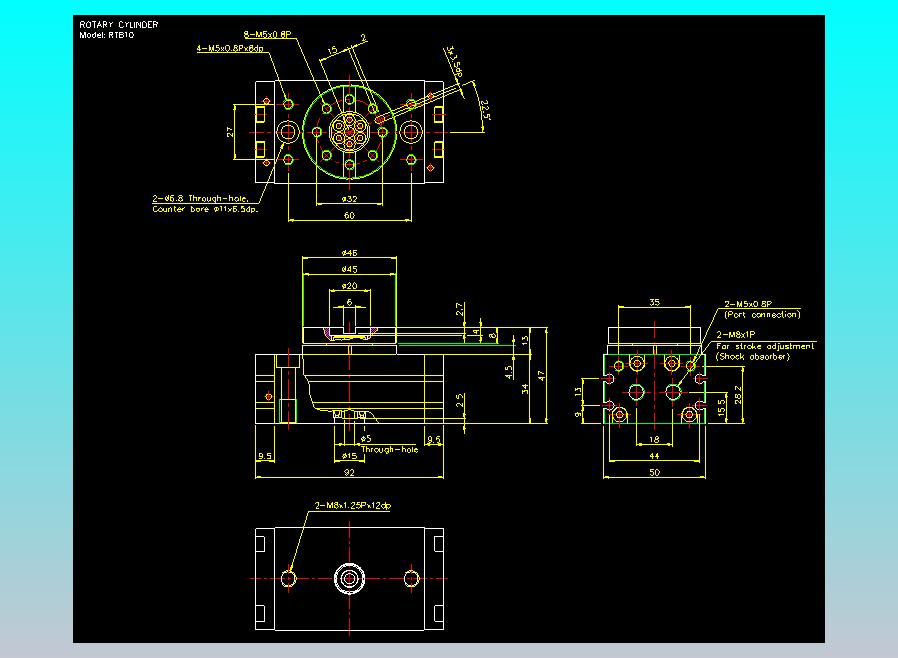Click the 2.7 height dimension
Image resolution: width=898 pixels, height=658 pixels.
(459, 309)
